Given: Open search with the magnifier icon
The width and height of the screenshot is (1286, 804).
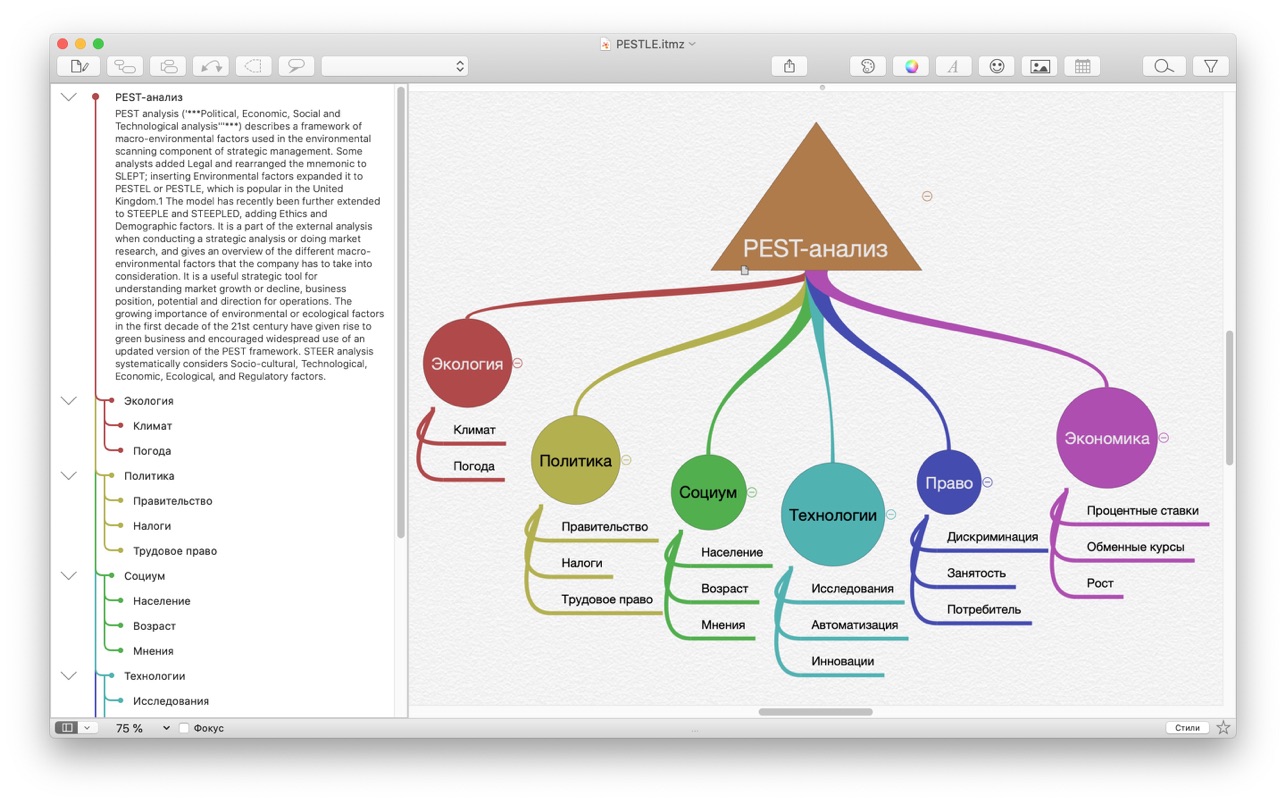Looking at the screenshot, I should click(x=1164, y=66).
